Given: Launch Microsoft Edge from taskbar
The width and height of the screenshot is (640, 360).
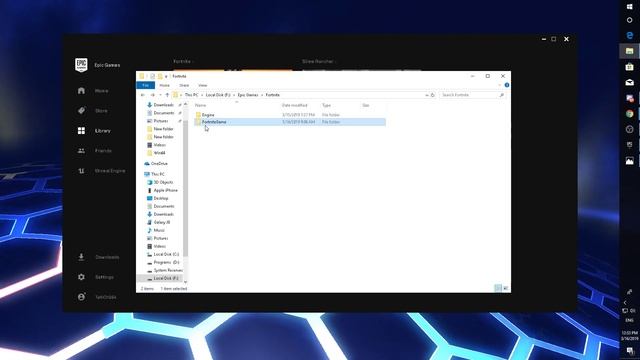Looking at the screenshot, I should tap(629, 36).
